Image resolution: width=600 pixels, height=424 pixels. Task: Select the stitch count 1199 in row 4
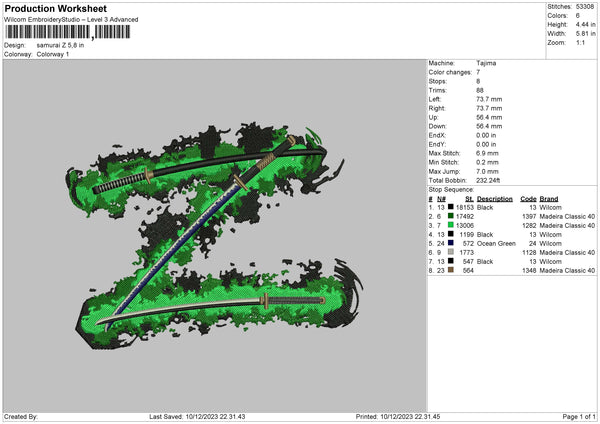(466, 235)
